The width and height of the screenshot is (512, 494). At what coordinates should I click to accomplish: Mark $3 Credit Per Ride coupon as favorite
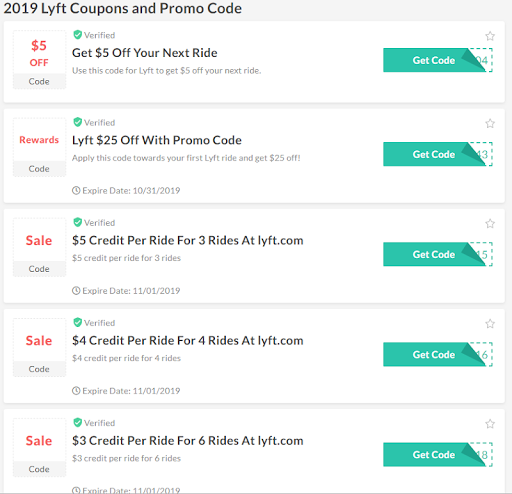pos(490,424)
